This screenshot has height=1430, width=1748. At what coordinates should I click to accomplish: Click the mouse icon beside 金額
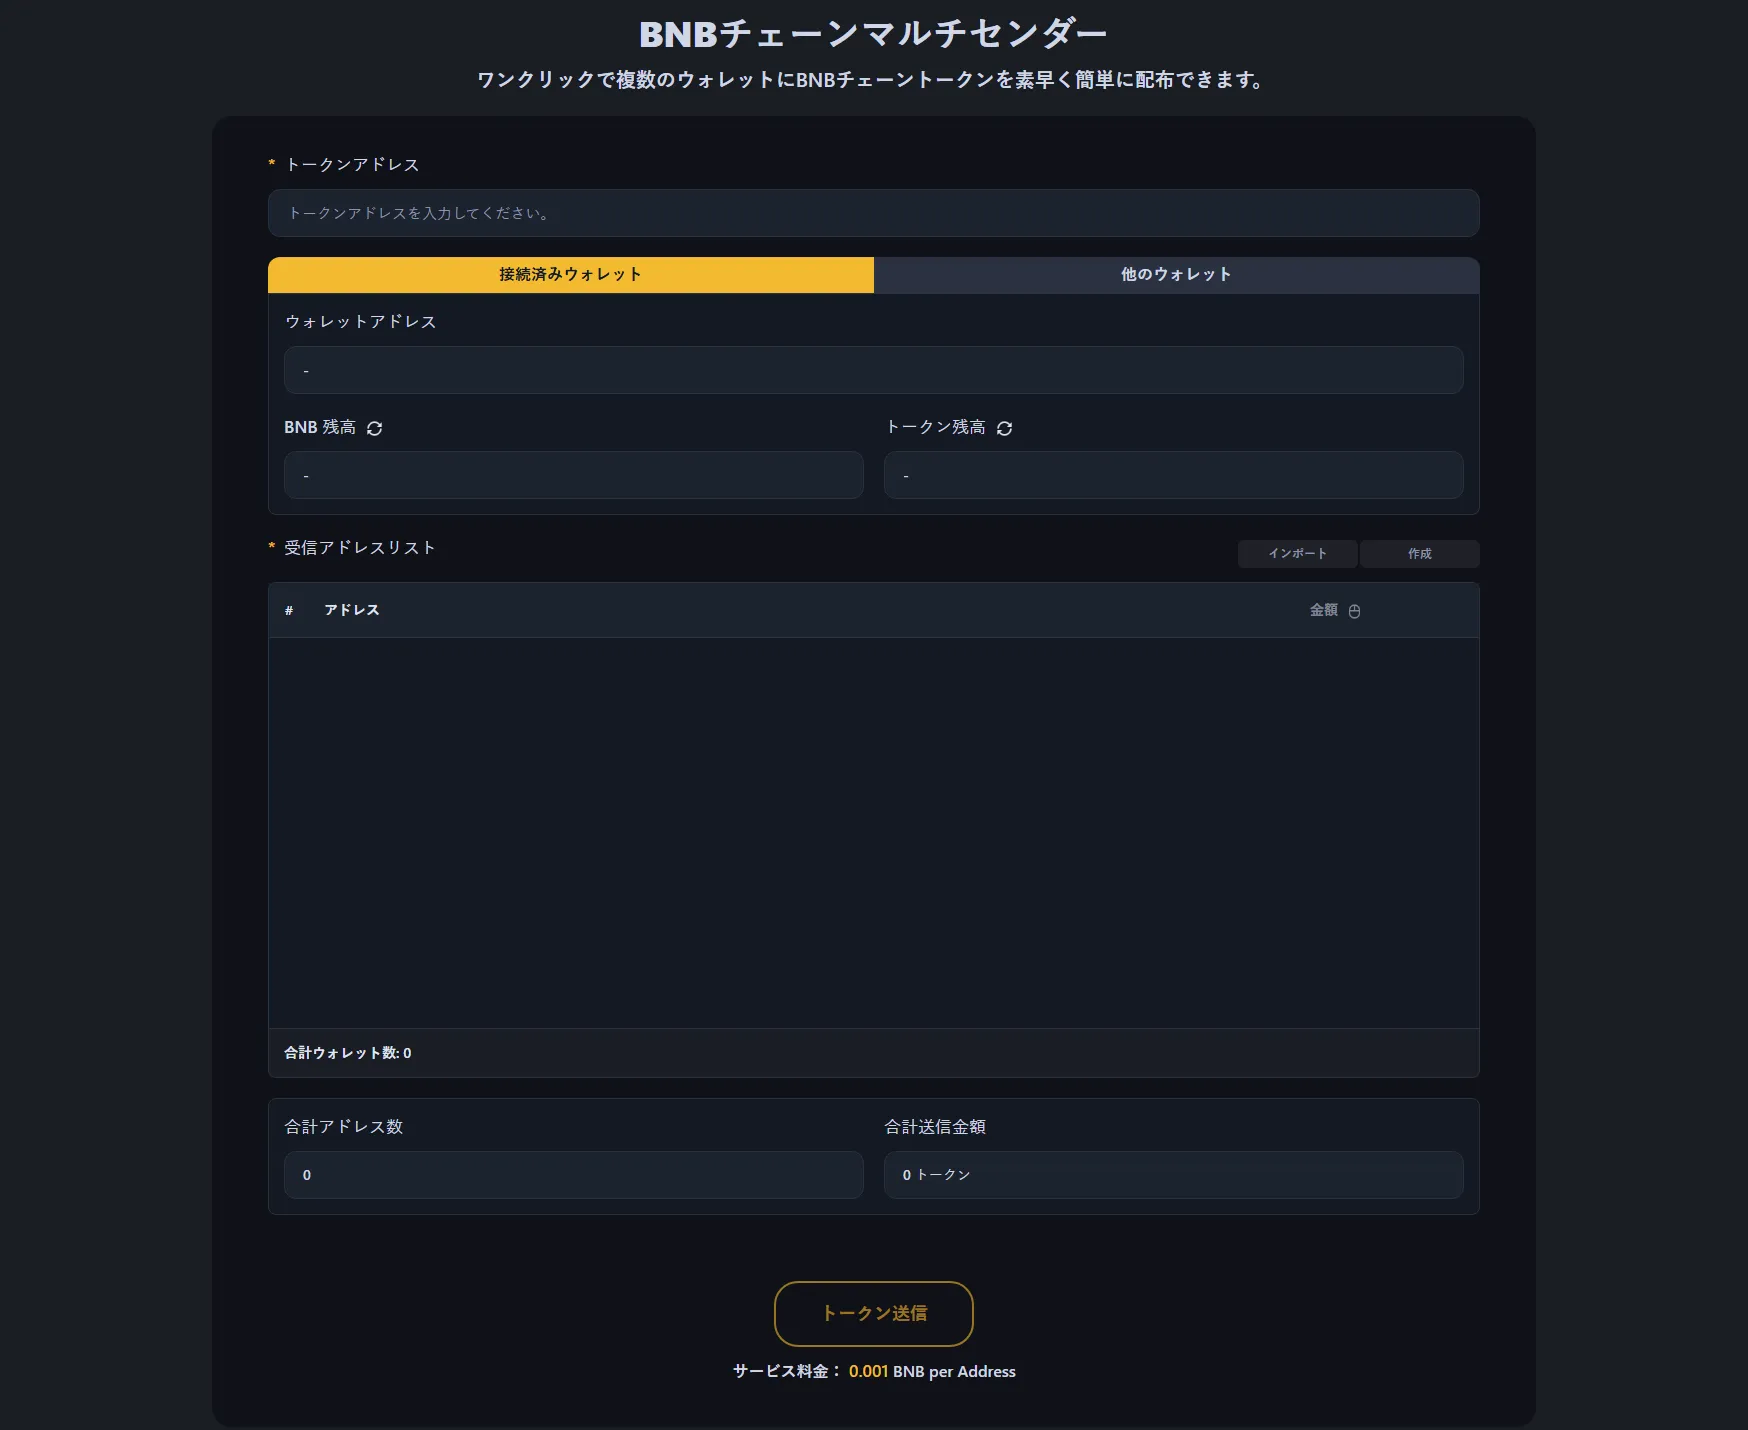tap(1355, 611)
